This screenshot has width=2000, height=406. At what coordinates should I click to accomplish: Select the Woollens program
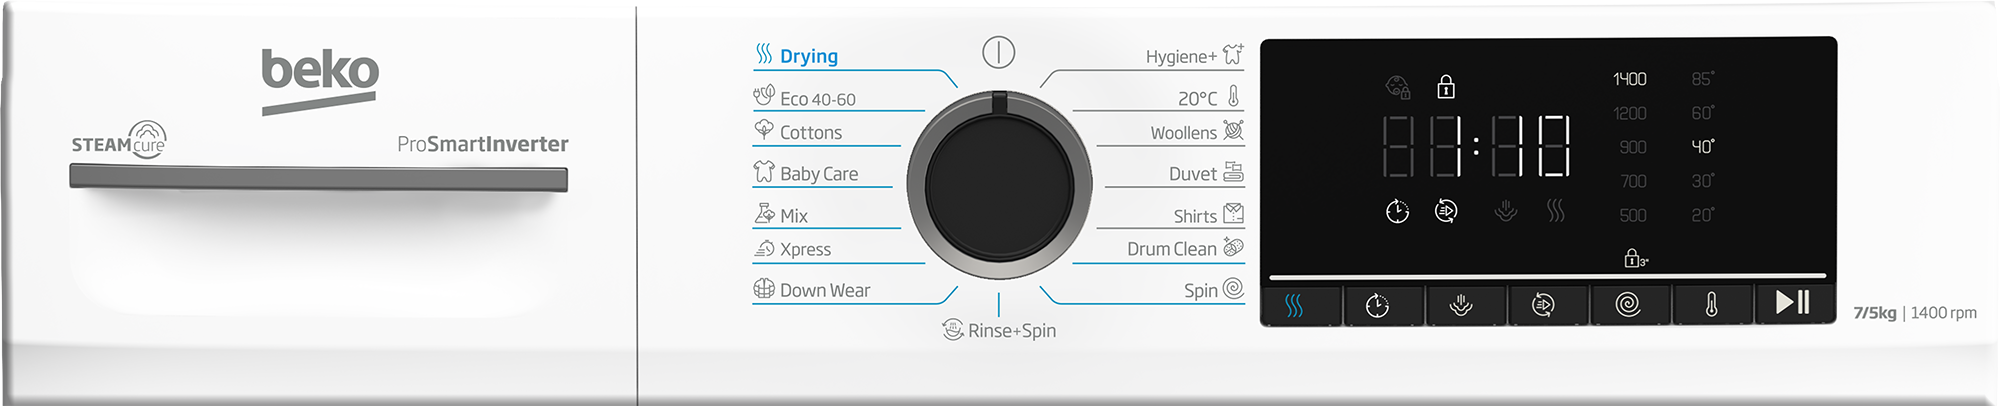[1183, 133]
